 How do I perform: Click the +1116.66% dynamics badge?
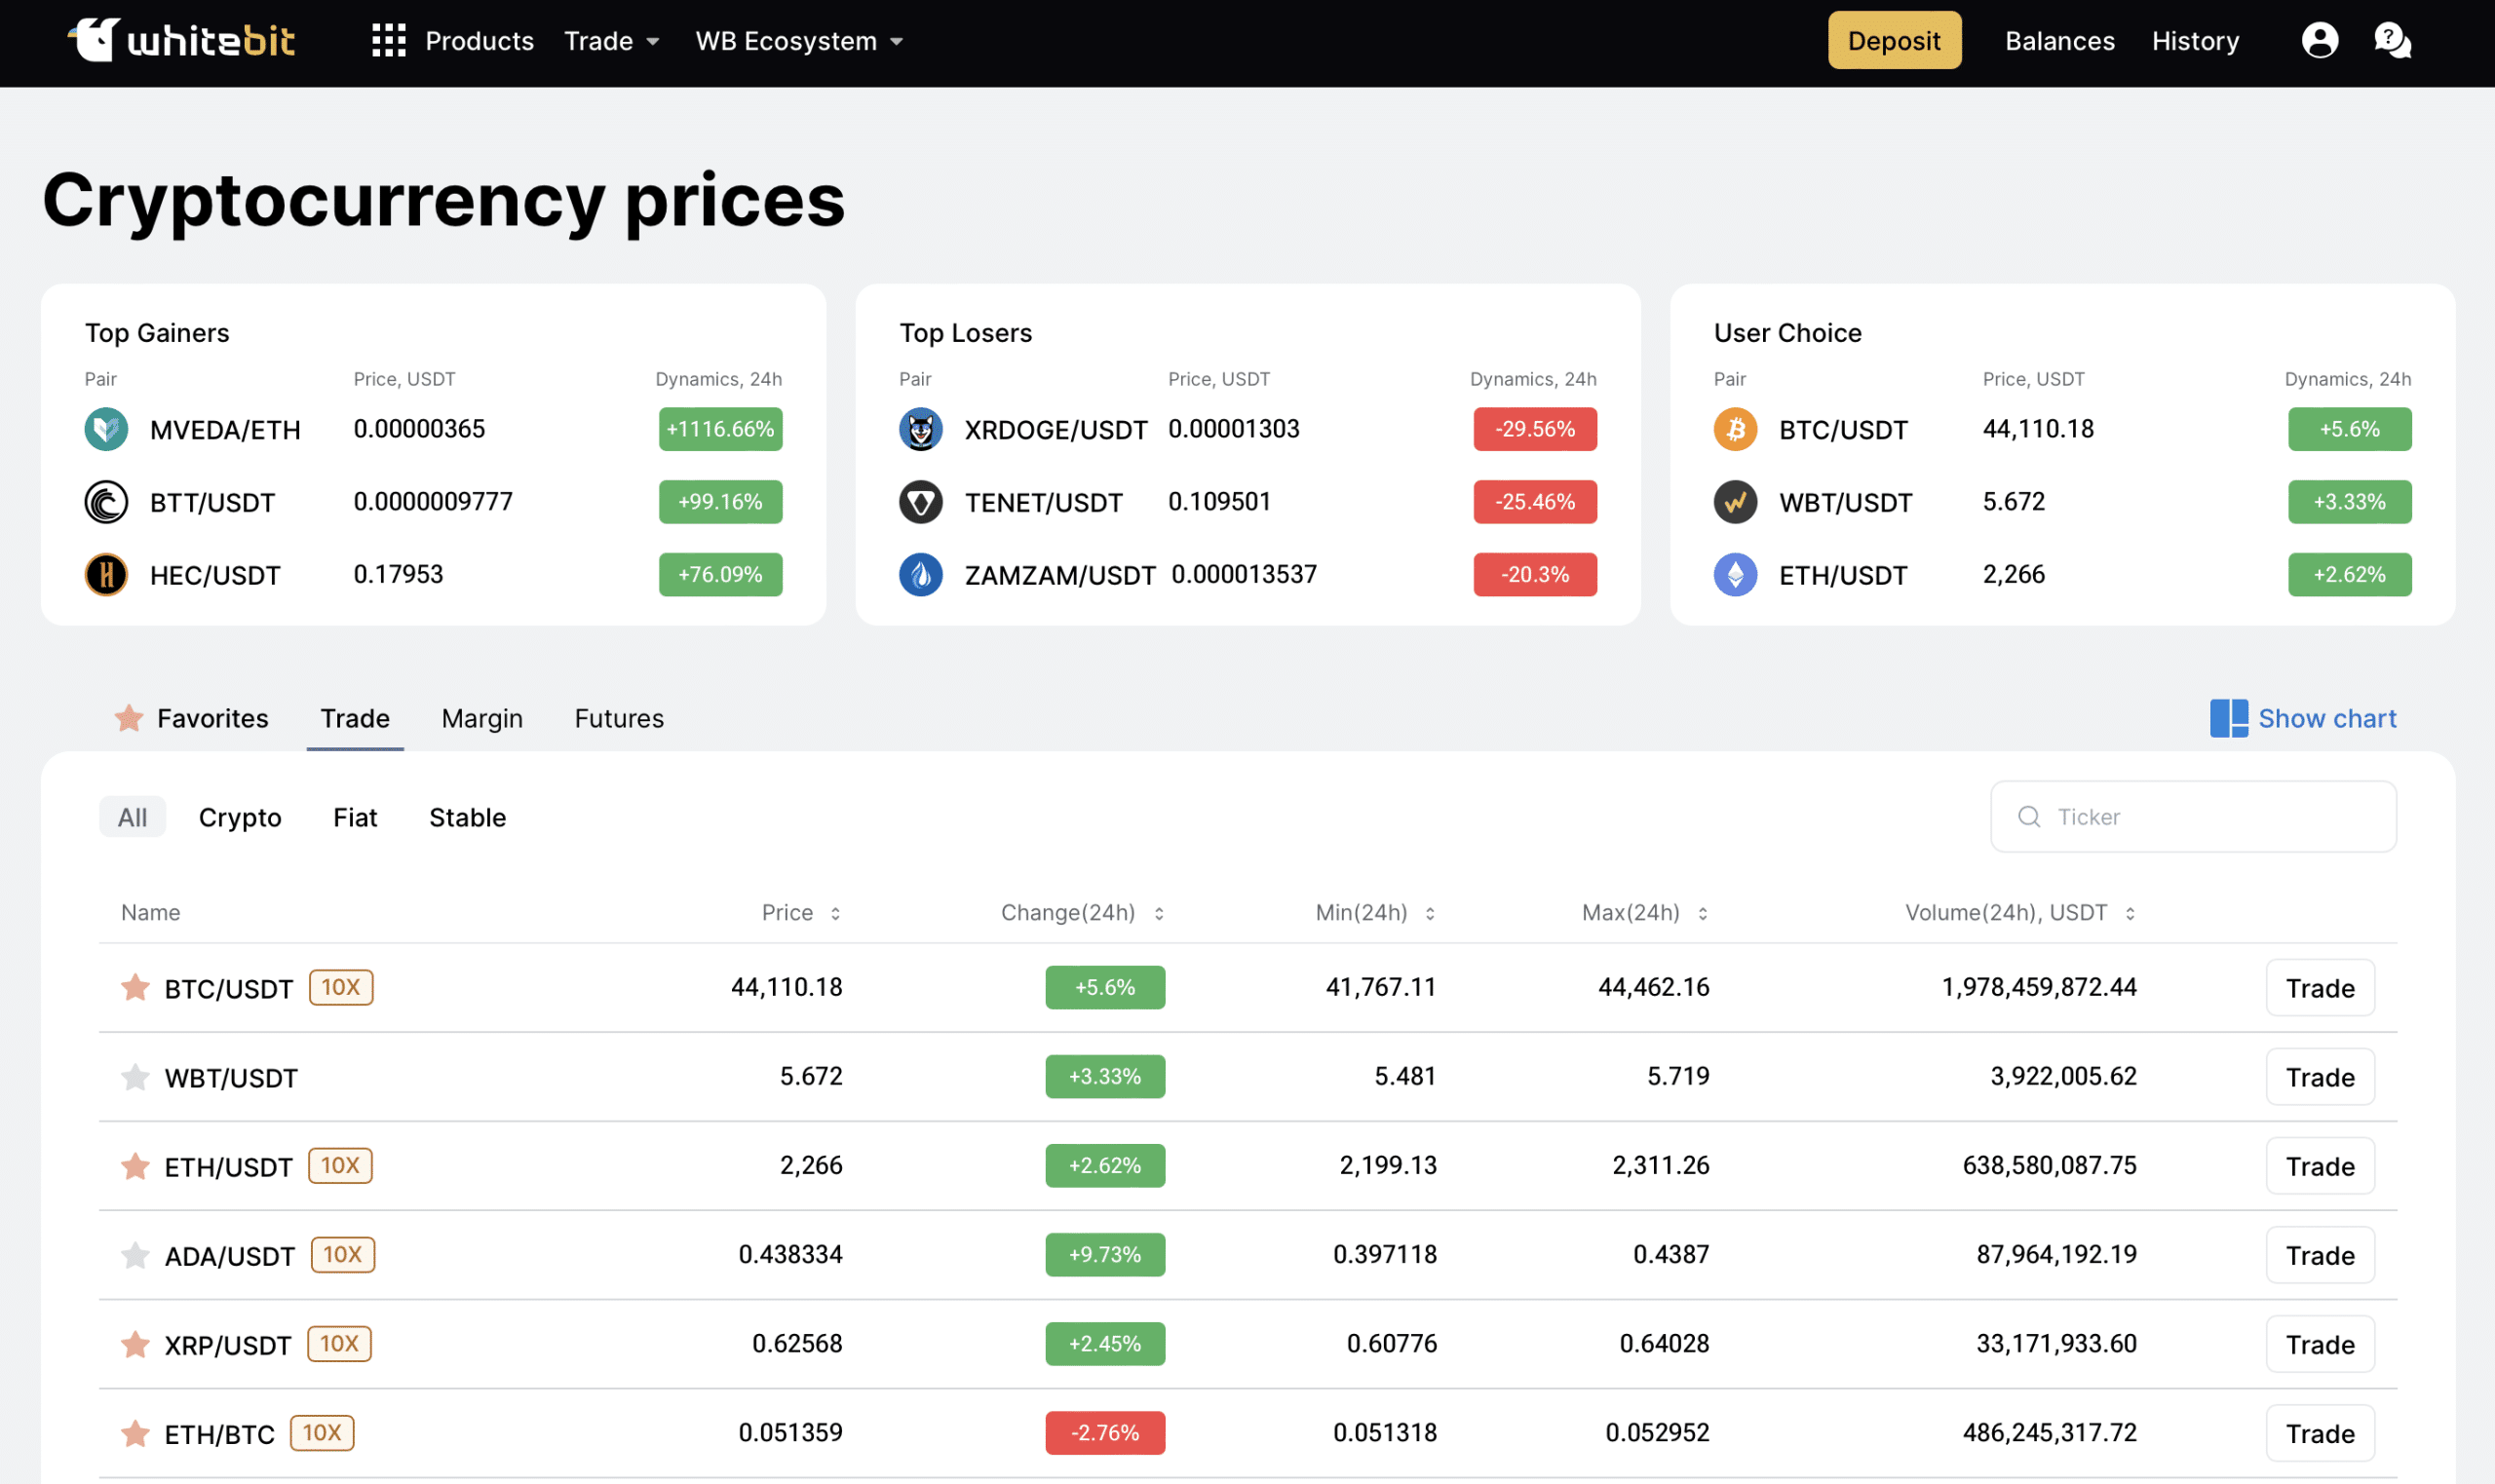coord(720,429)
